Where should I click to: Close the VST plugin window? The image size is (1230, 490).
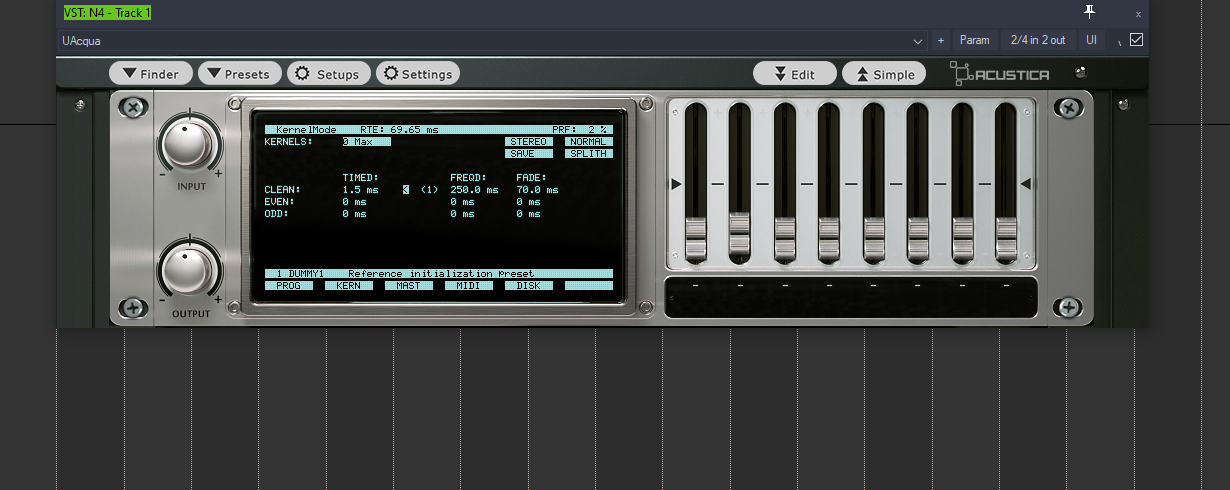pyautogui.click(x=1138, y=14)
